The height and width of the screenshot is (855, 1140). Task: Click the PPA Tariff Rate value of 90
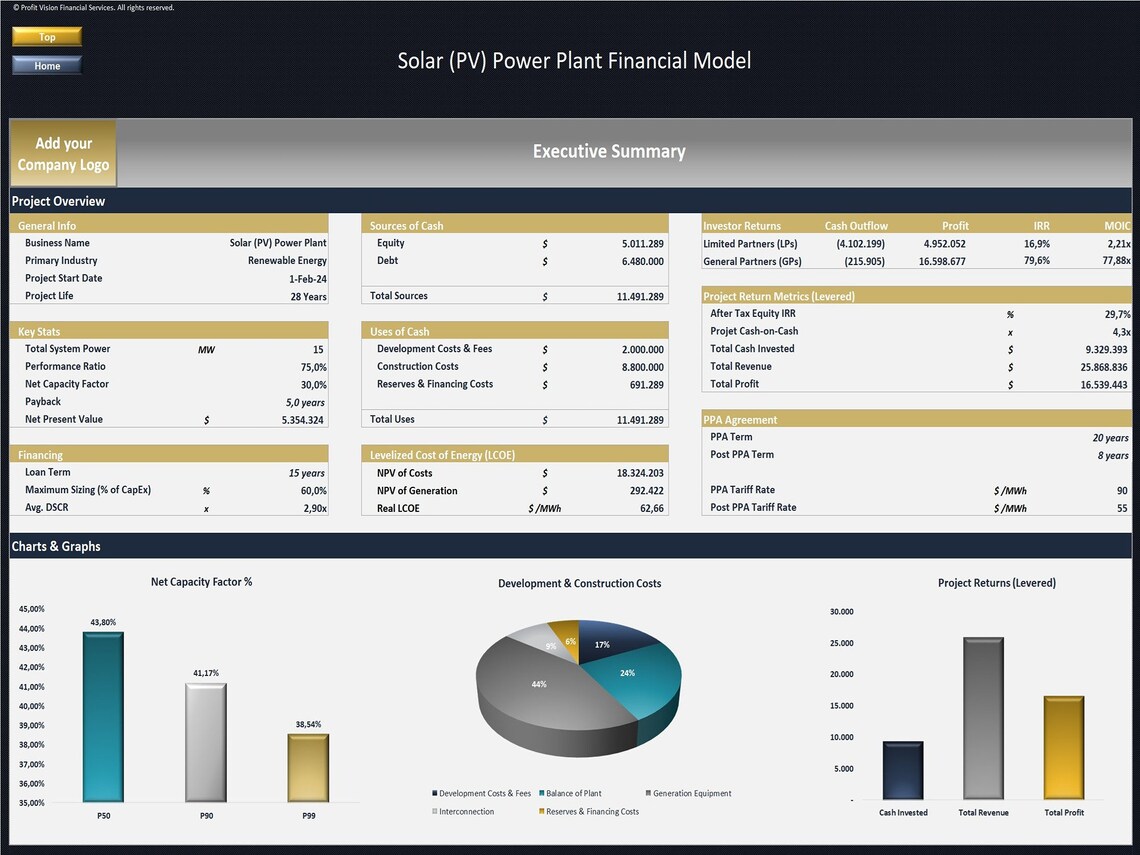click(x=1122, y=490)
